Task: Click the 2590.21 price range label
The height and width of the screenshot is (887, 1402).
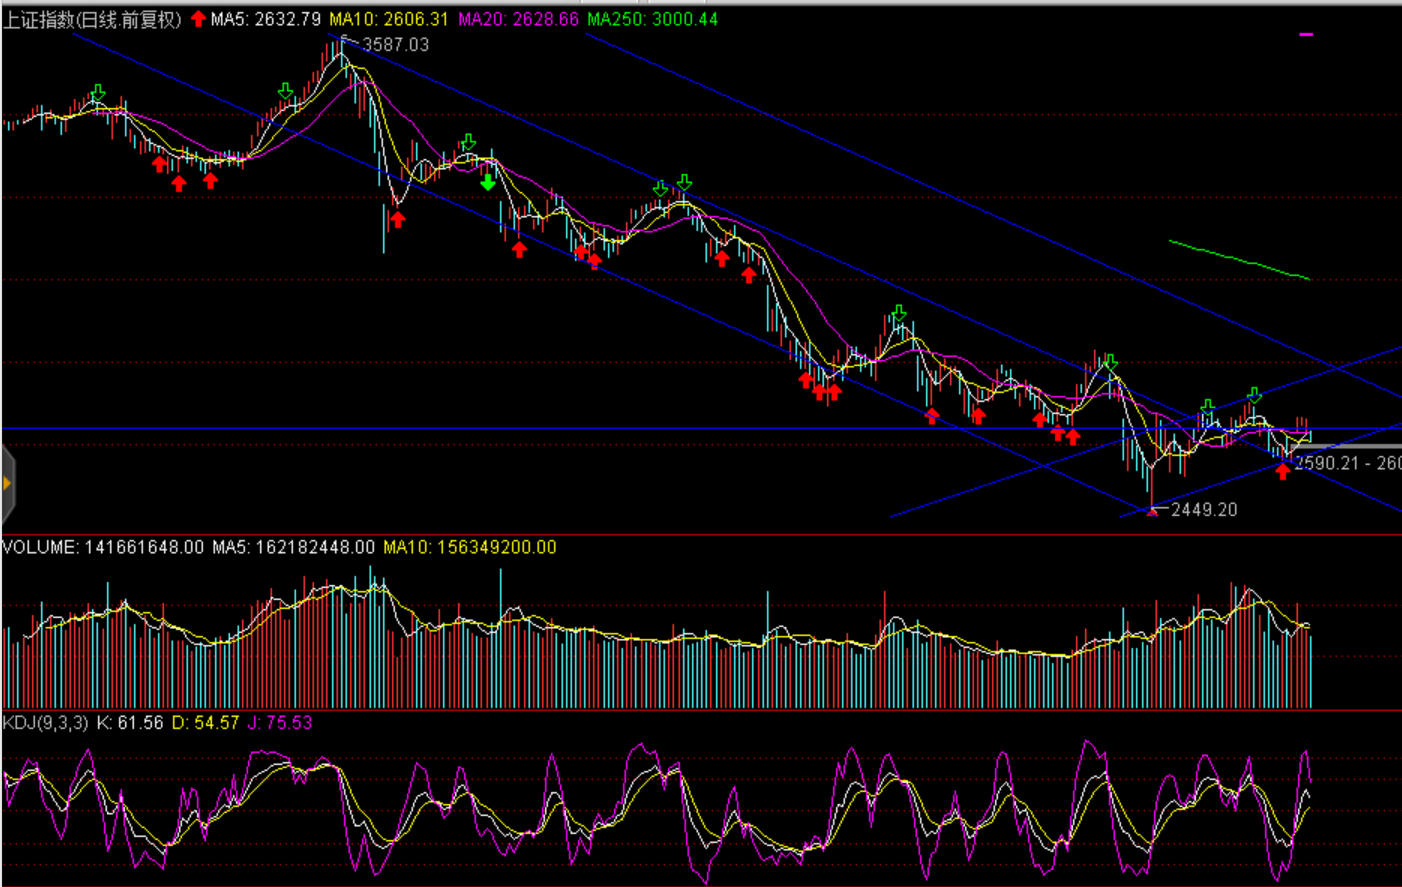Action: coord(1346,463)
